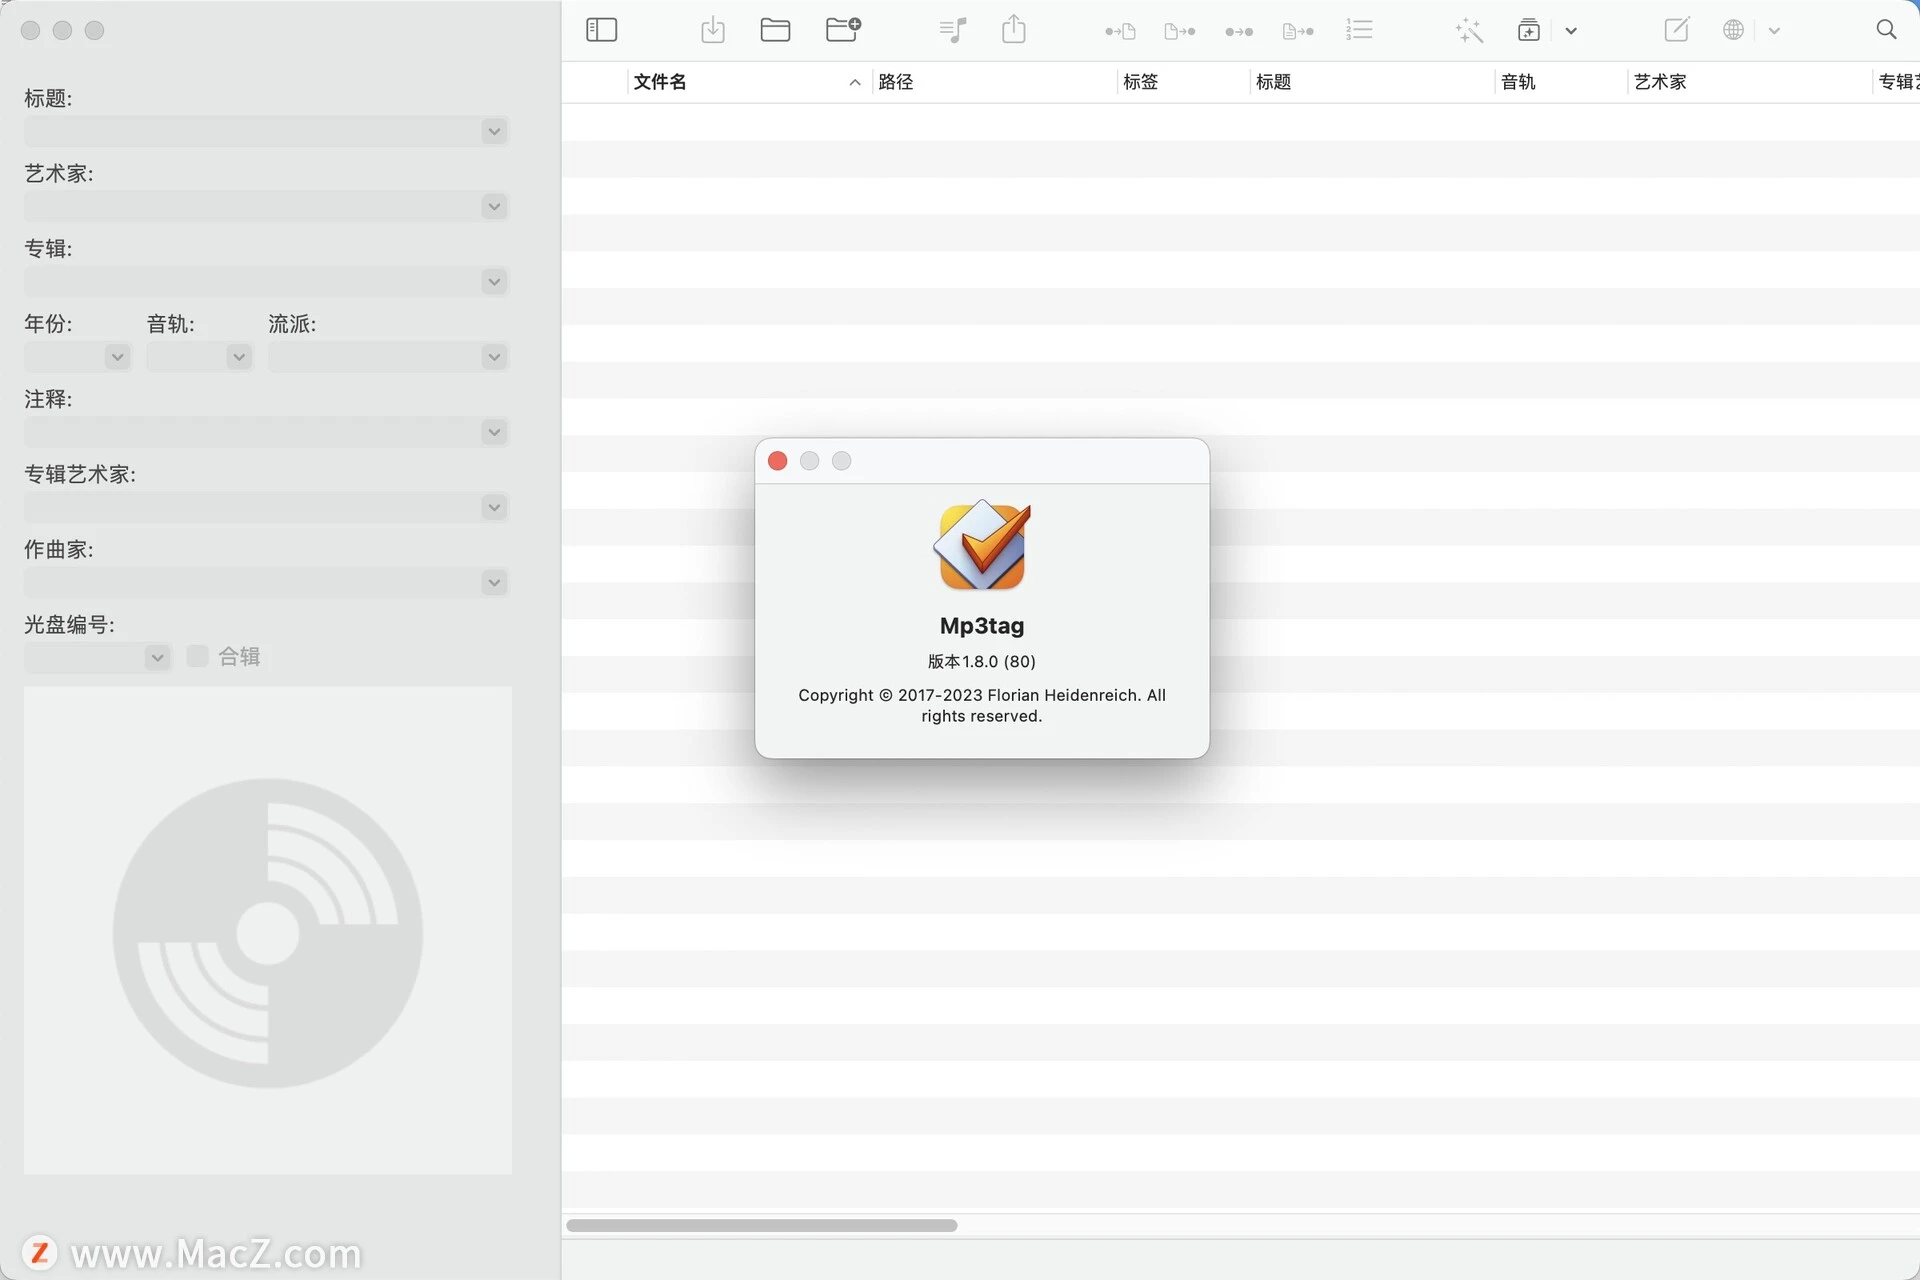Click the cover art placeholder disc
Image resolution: width=1920 pixels, height=1280 pixels.
(x=268, y=931)
